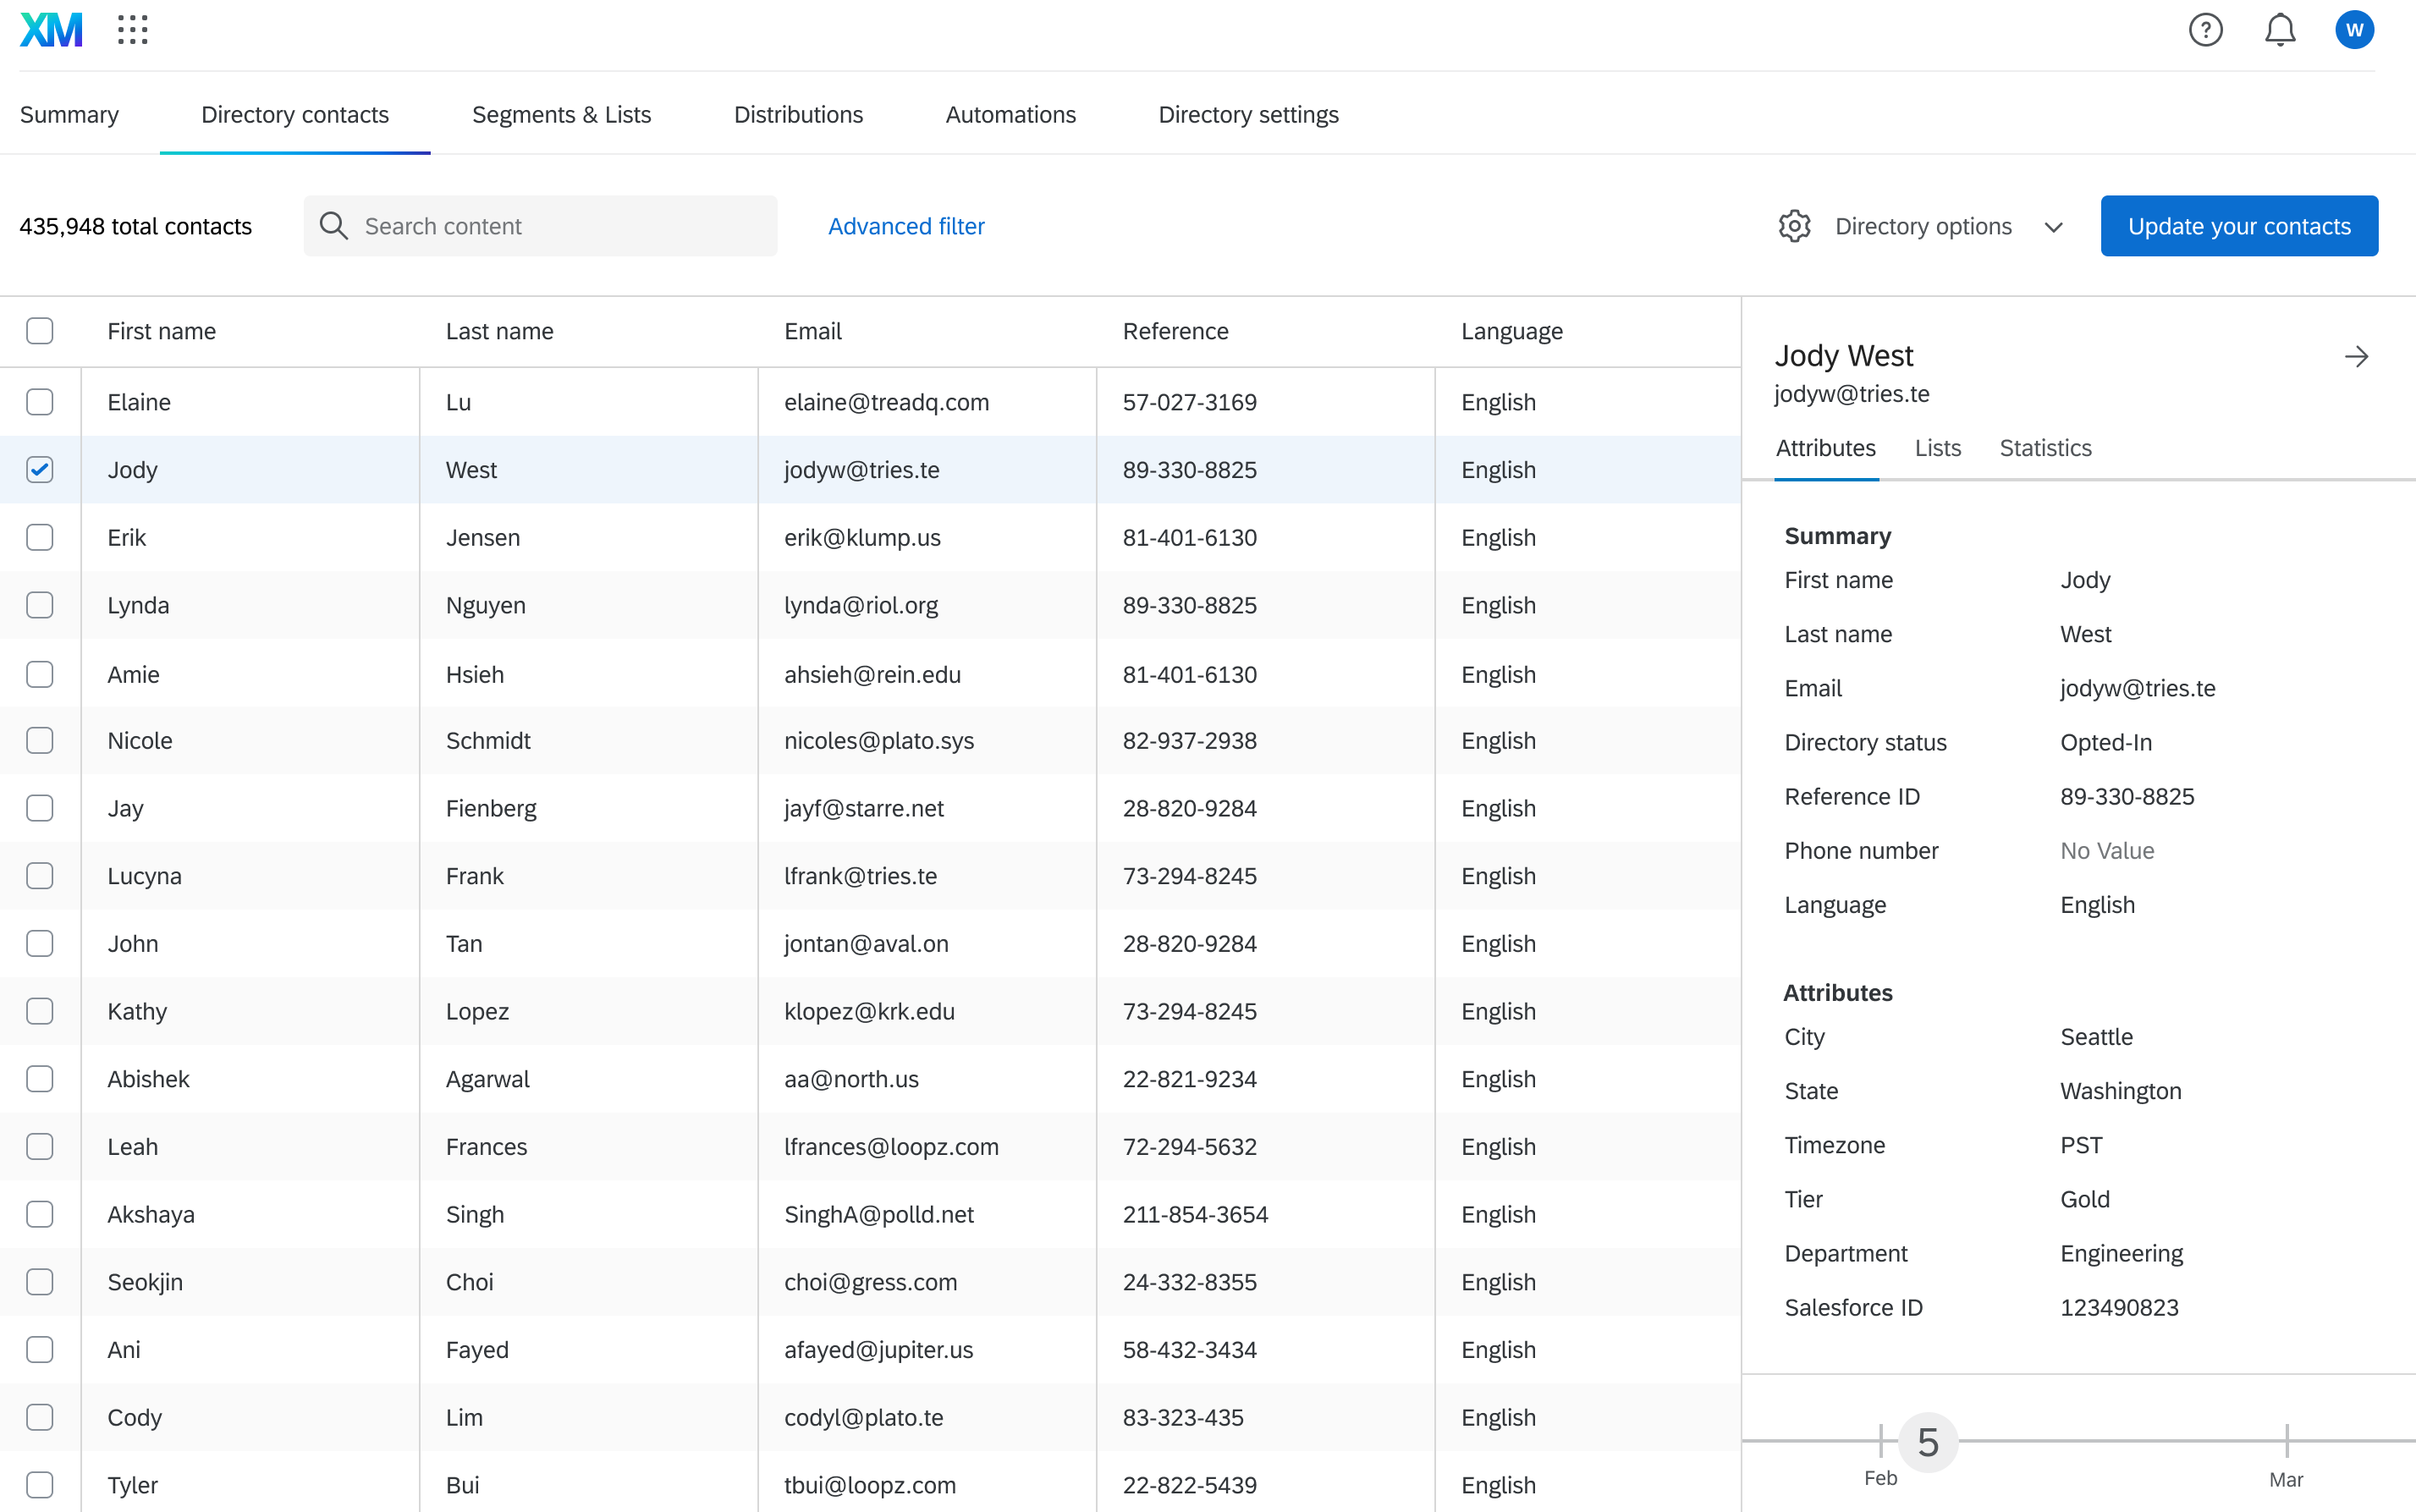Open the Statistics tab in contact panel
2416x1512 pixels.
[x=2045, y=448]
